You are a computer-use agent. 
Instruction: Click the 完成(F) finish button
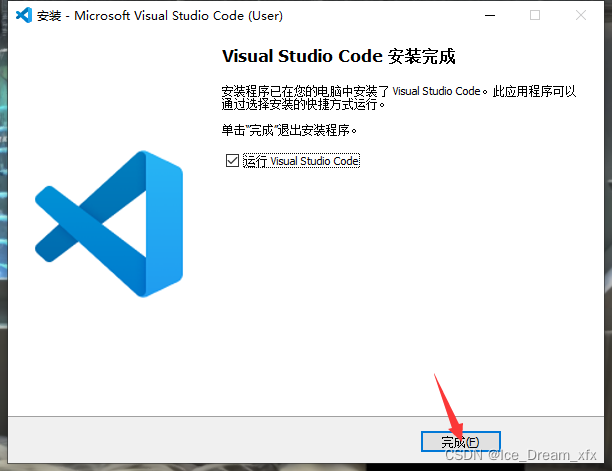[x=461, y=442]
